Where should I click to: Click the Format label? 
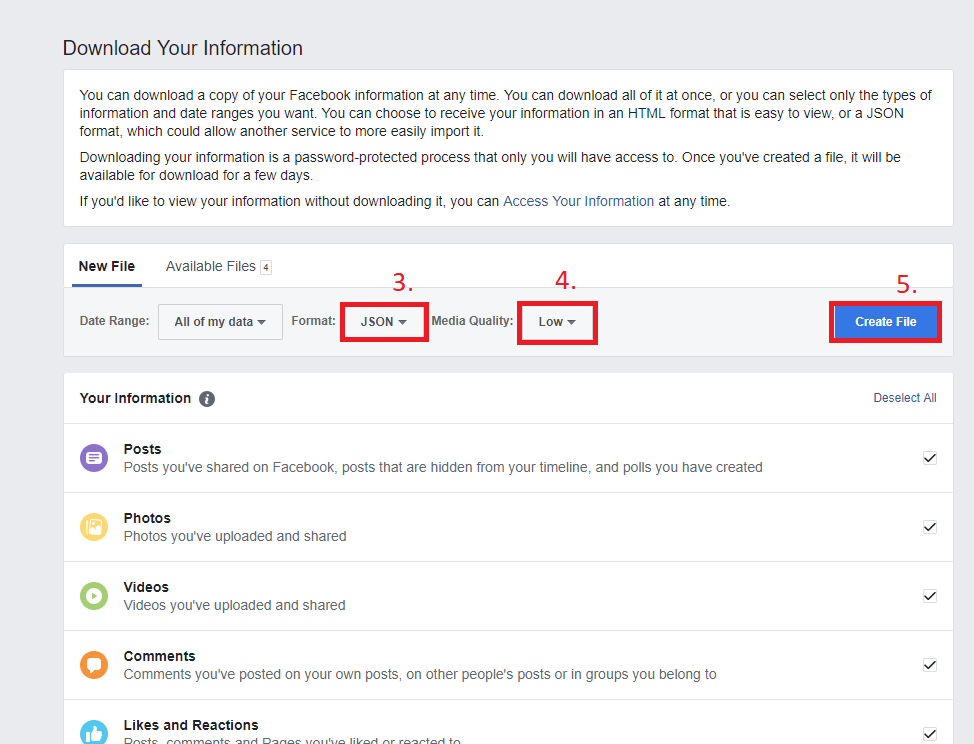[313, 320]
